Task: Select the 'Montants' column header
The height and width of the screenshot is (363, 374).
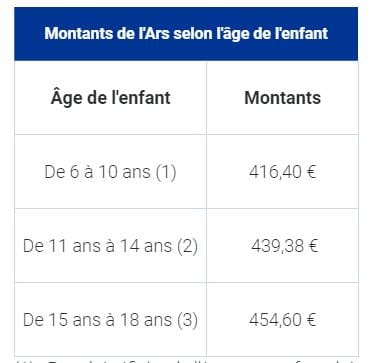Action: 282,98
